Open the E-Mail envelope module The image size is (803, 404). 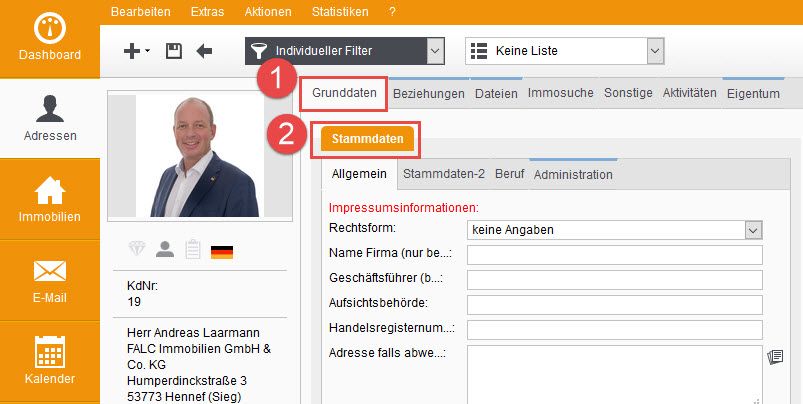pos(49,277)
